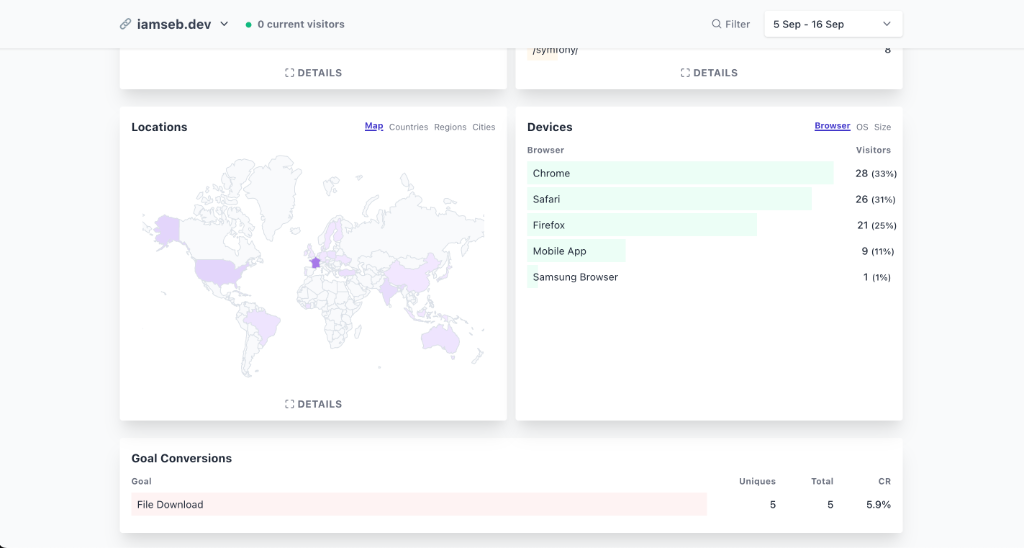The width and height of the screenshot is (1024, 548).
Task: Click Australia on the world map
Action: click(x=440, y=338)
